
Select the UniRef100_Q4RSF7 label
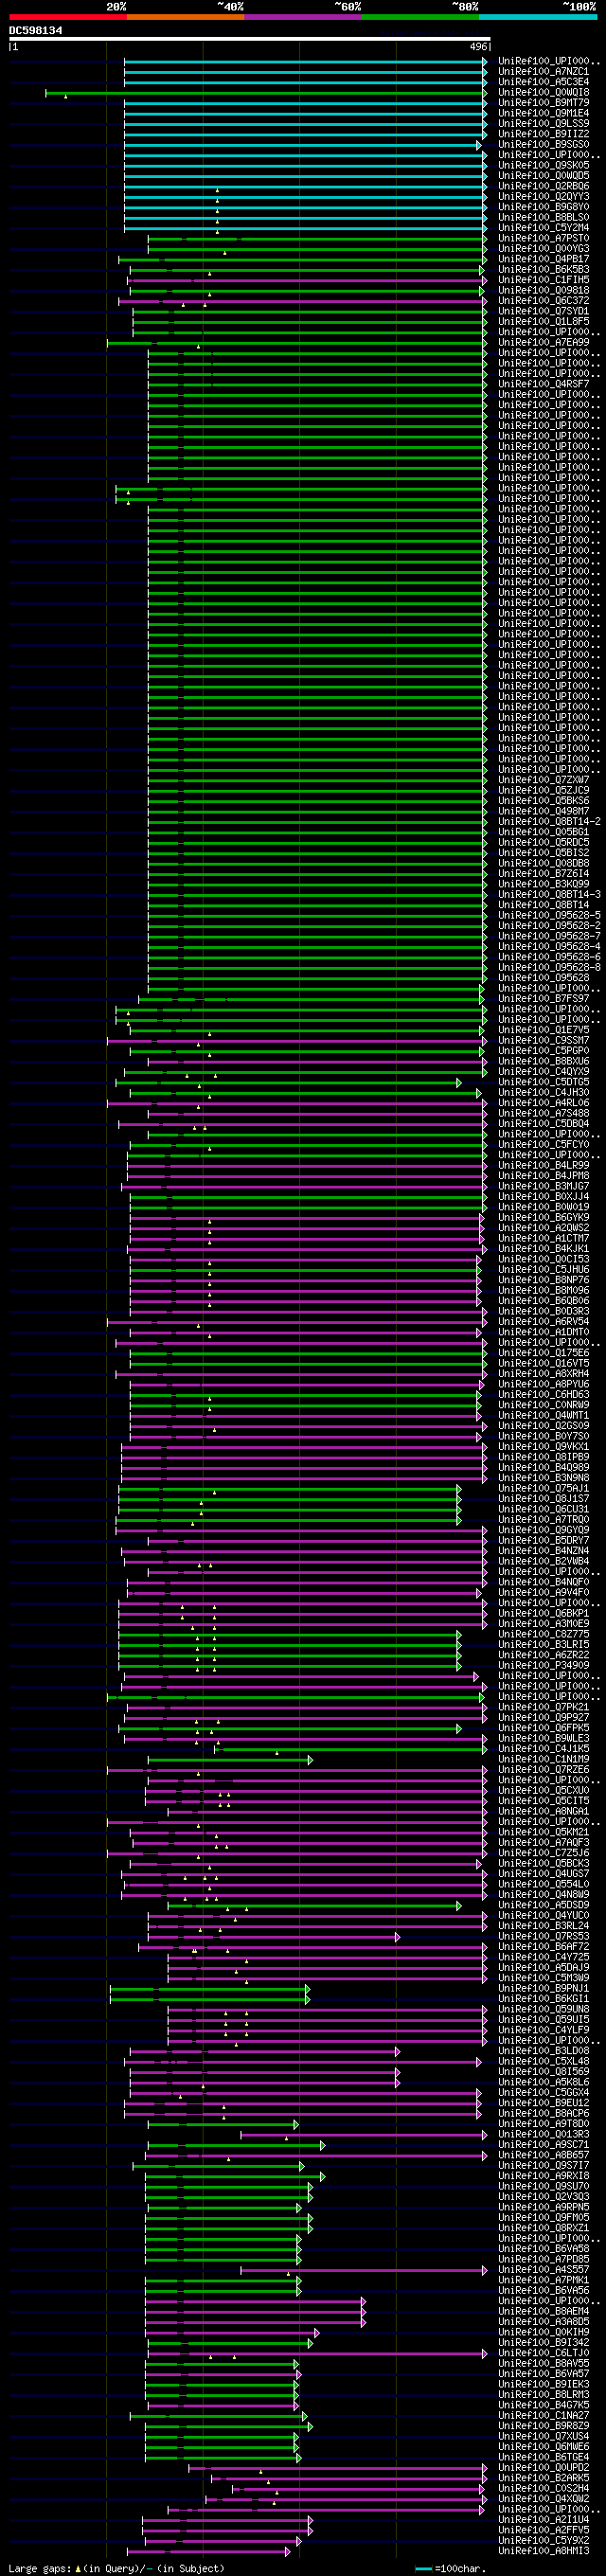point(544,384)
